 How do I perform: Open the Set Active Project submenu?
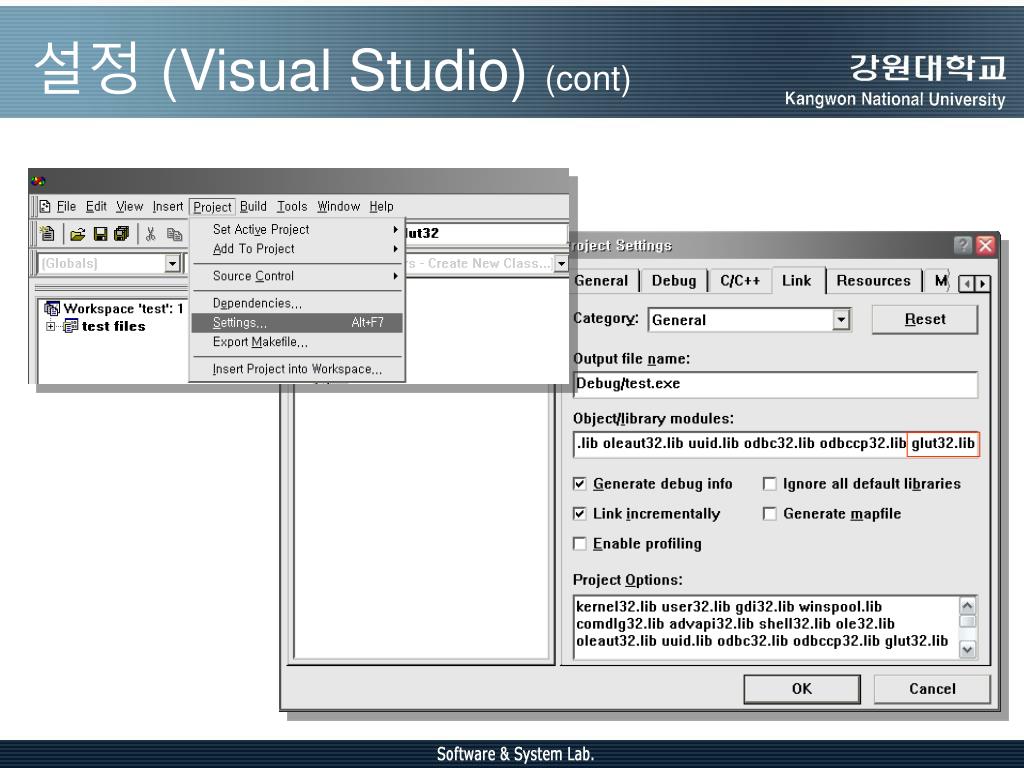(x=298, y=229)
